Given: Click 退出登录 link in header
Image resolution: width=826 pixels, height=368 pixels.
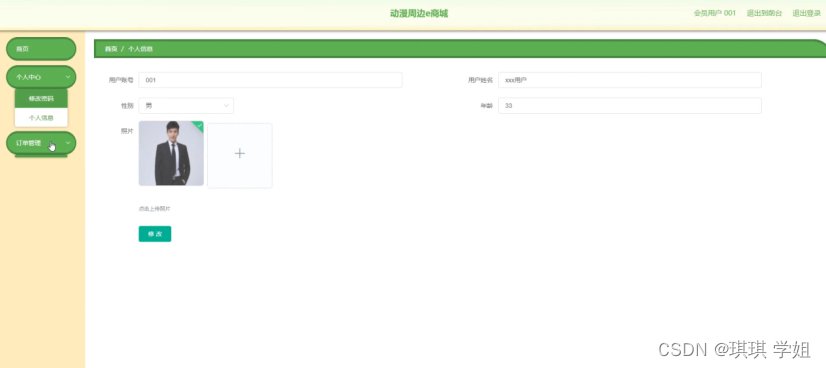Looking at the screenshot, I should click(x=807, y=13).
